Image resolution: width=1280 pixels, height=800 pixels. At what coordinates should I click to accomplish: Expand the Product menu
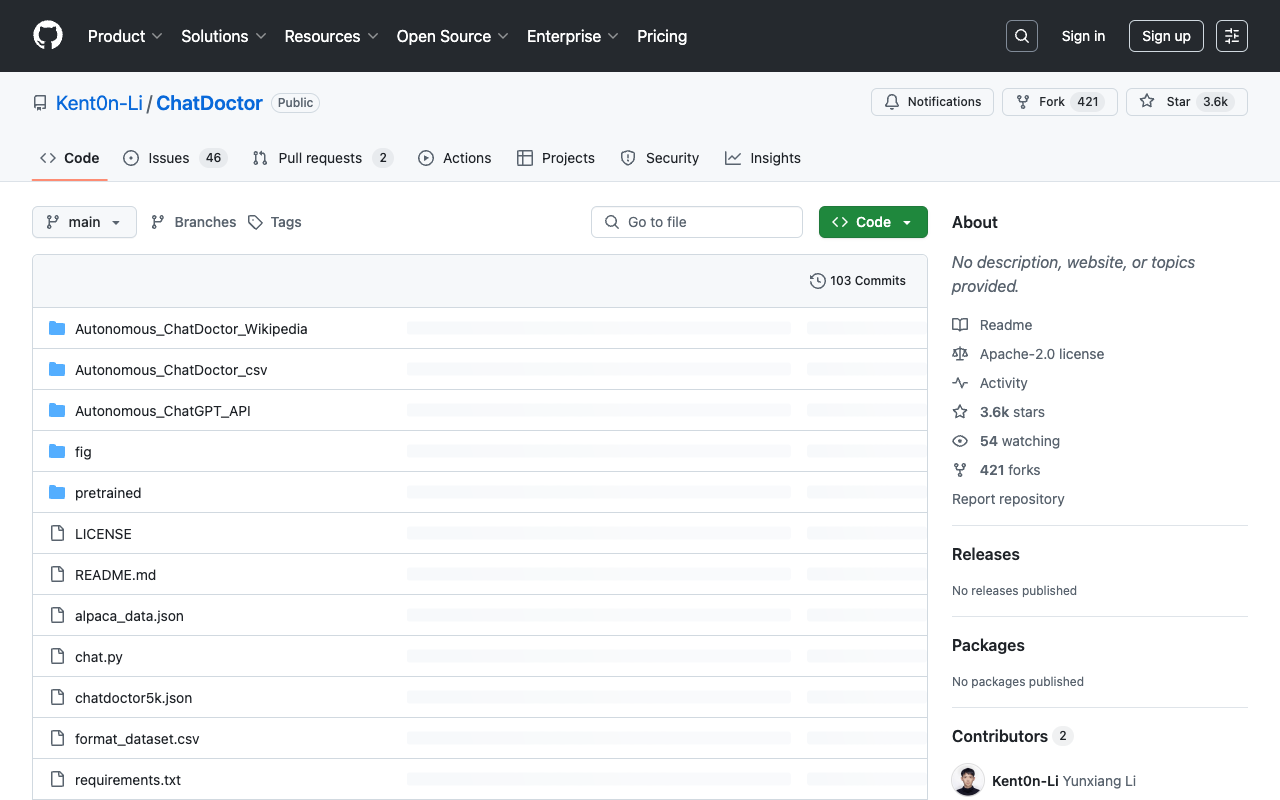[125, 36]
